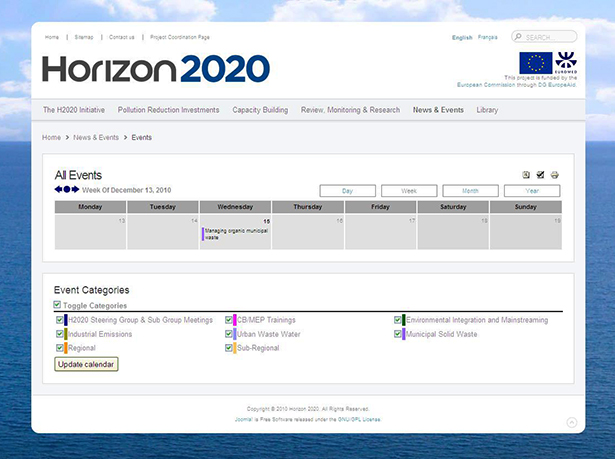Switch language to Français
The height and width of the screenshot is (459, 615).
(x=488, y=37)
